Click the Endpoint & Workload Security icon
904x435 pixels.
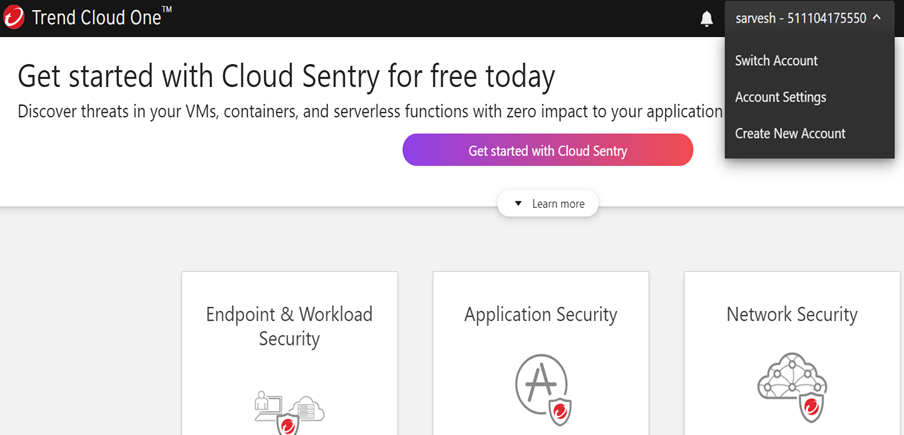coord(289,413)
